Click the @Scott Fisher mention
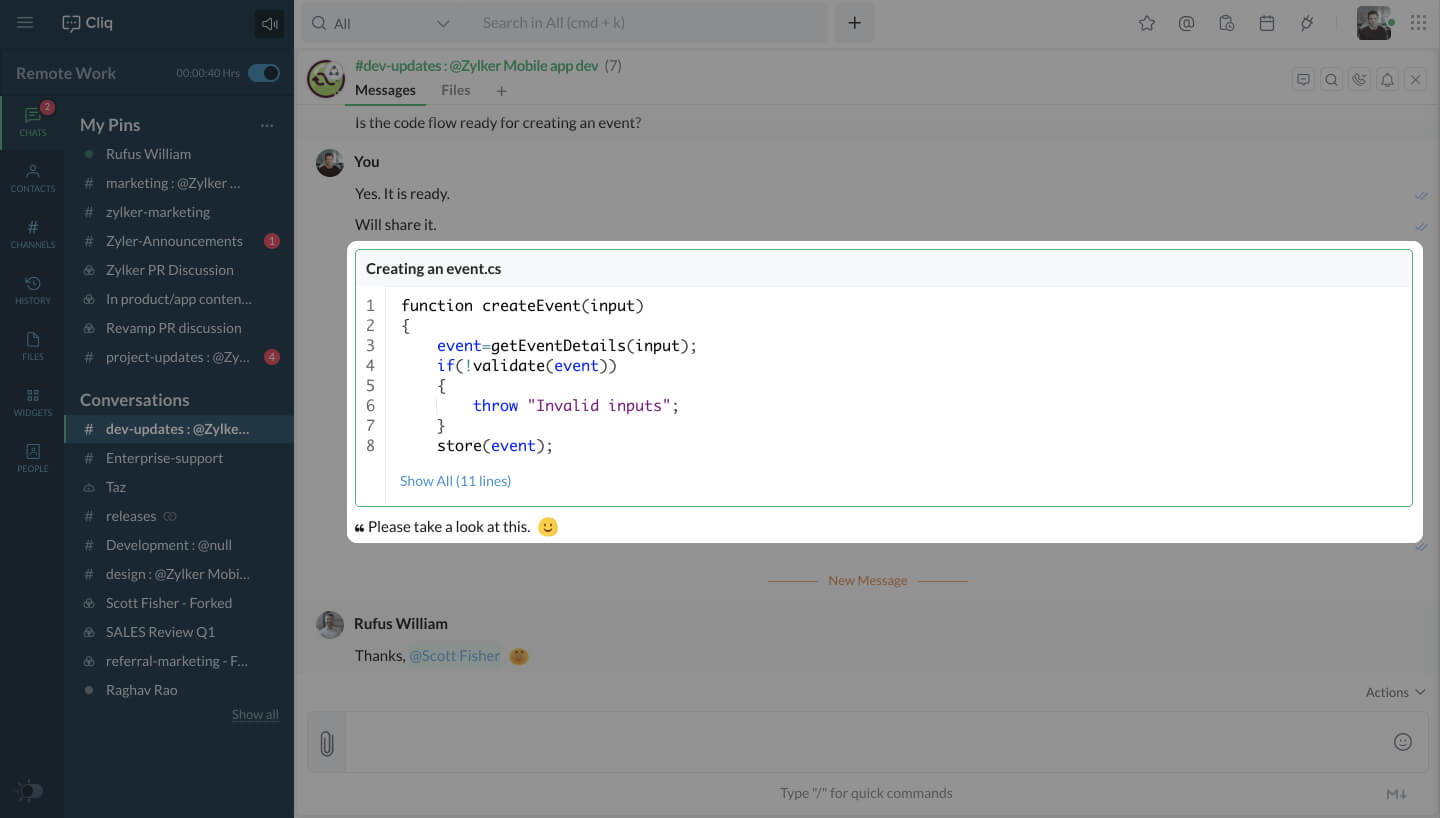Screen dimensions: 1440x818 tap(454, 656)
